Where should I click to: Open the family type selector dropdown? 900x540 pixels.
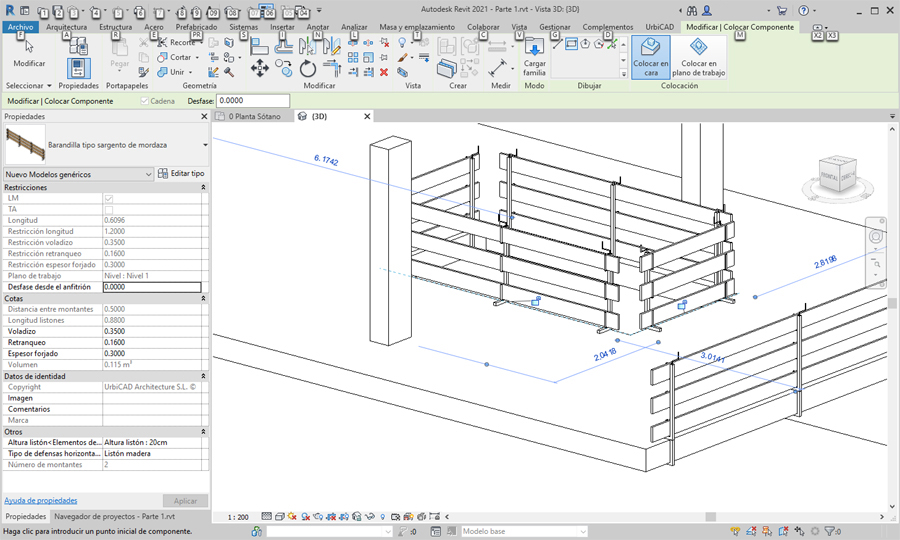point(204,145)
